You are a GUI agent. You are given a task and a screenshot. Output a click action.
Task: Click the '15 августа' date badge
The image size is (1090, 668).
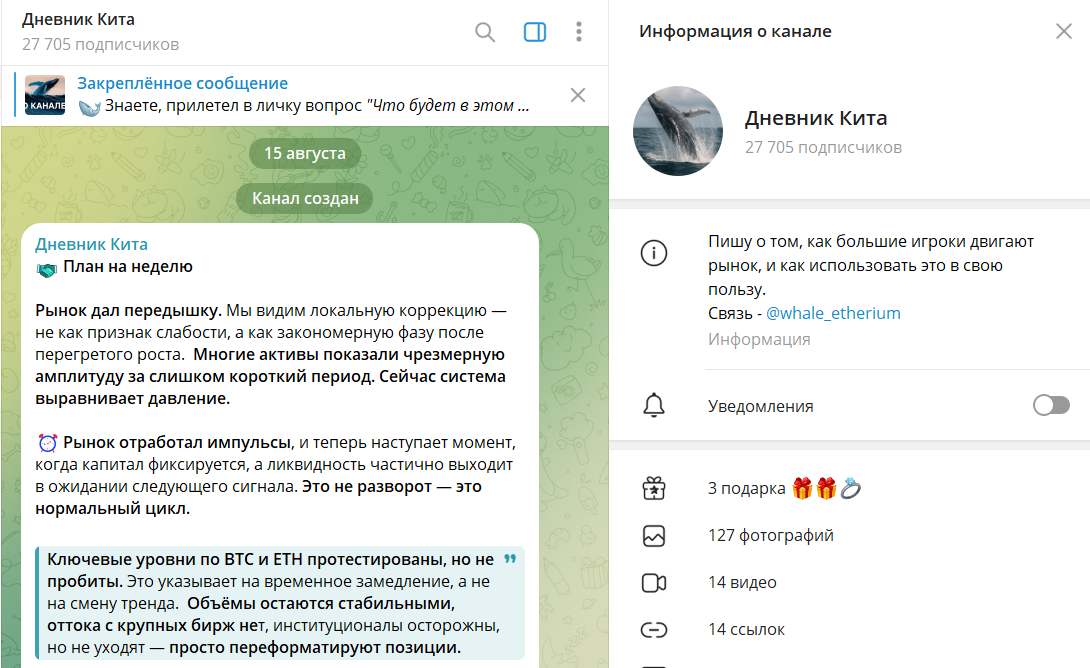click(305, 153)
